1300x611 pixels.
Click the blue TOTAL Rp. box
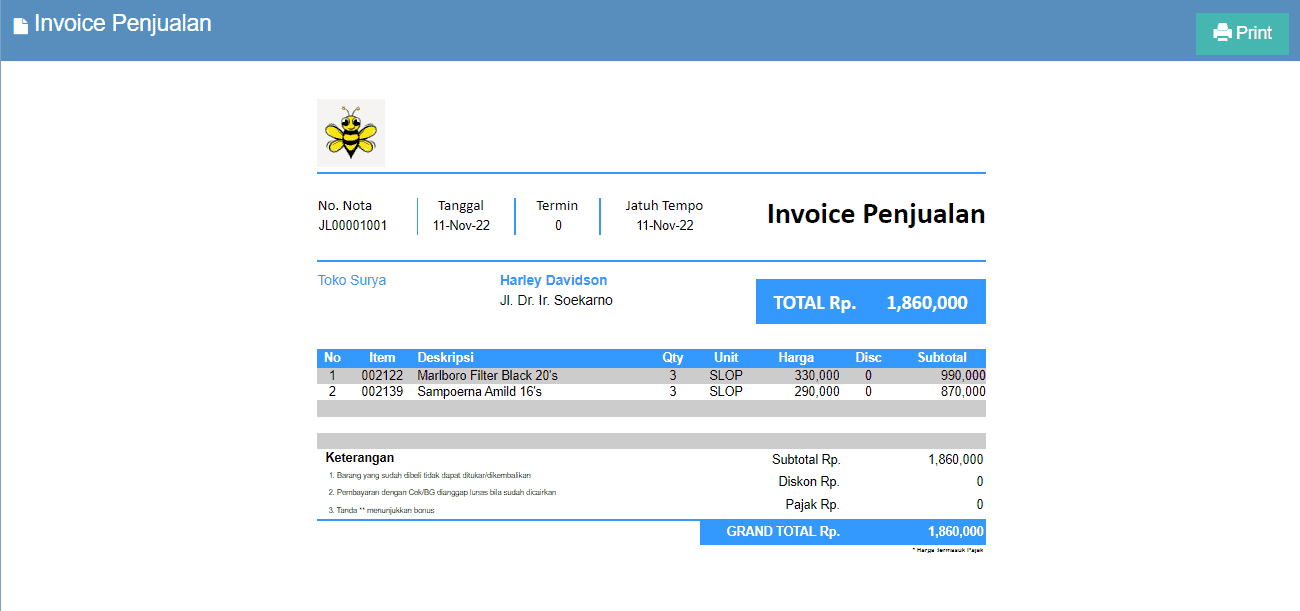tap(871, 302)
